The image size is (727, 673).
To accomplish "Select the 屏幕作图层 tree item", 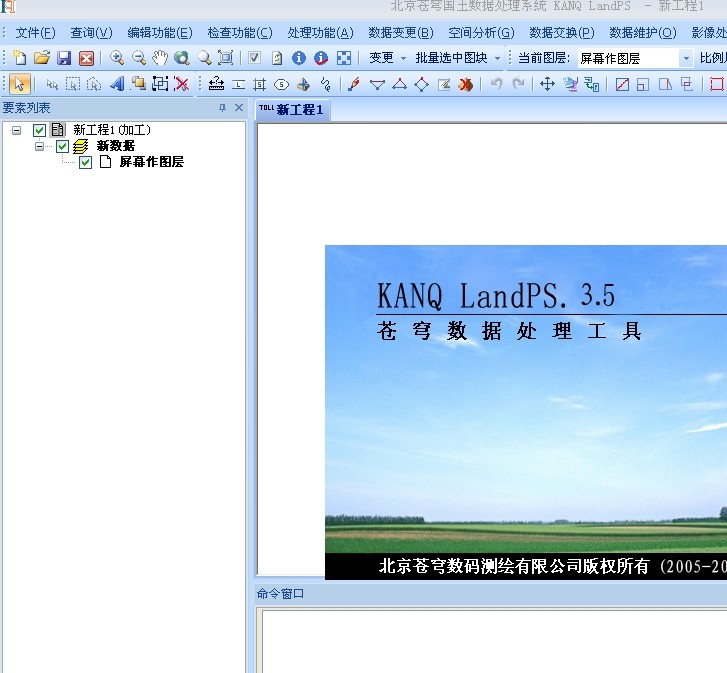I will coord(152,162).
